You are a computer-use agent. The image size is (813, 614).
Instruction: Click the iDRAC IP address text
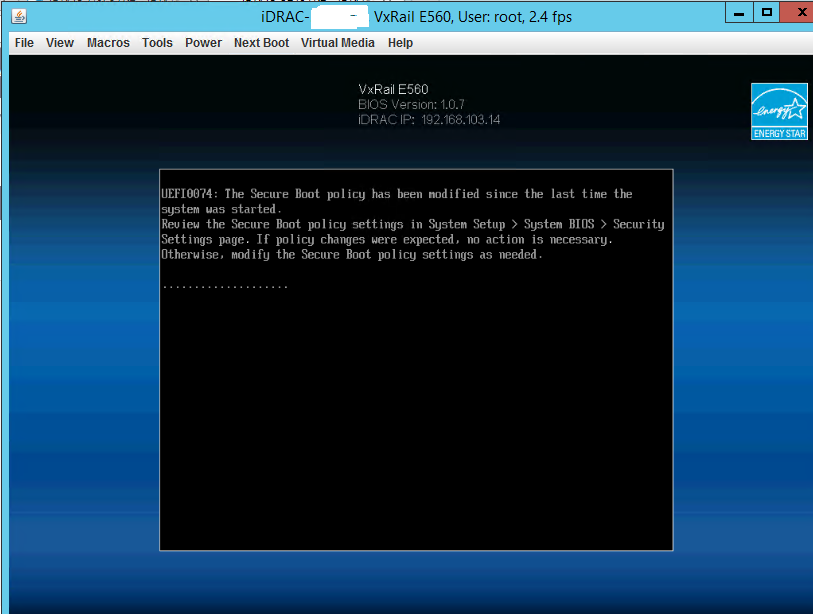430,119
